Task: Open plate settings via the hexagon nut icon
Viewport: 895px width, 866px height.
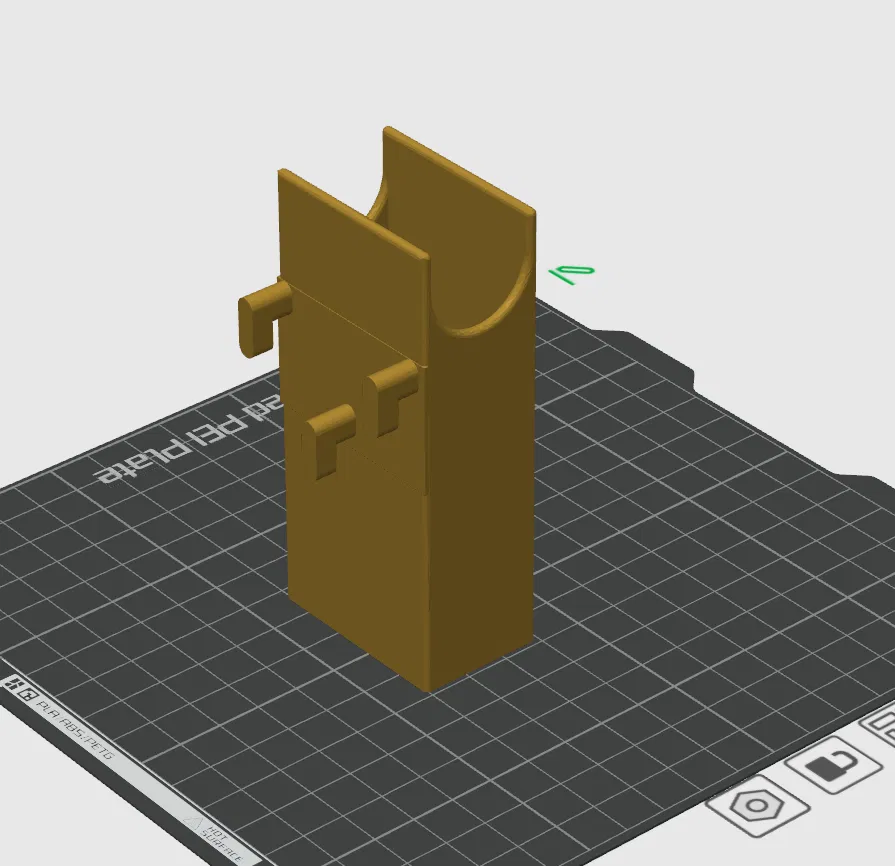Action: pyautogui.click(x=758, y=805)
